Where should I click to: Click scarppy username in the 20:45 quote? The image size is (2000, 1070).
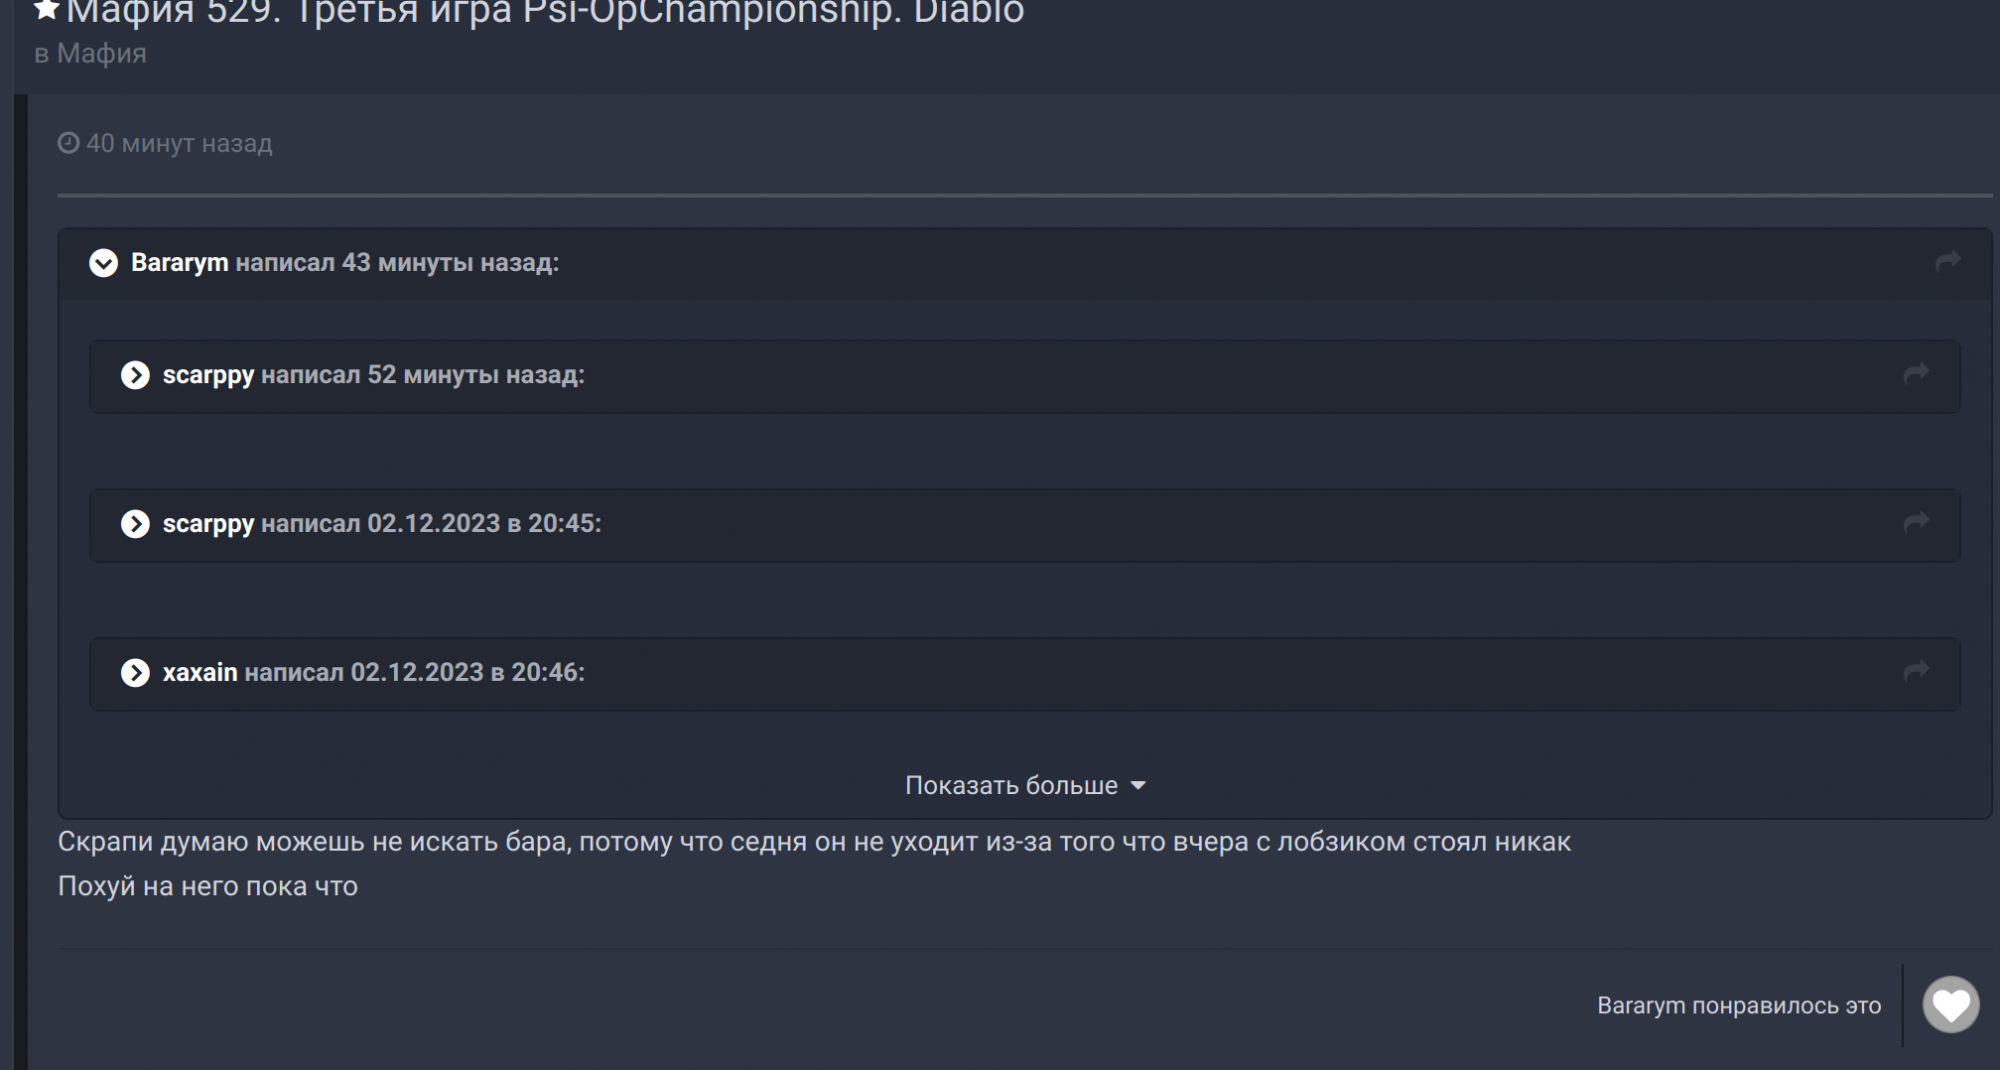click(208, 524)
